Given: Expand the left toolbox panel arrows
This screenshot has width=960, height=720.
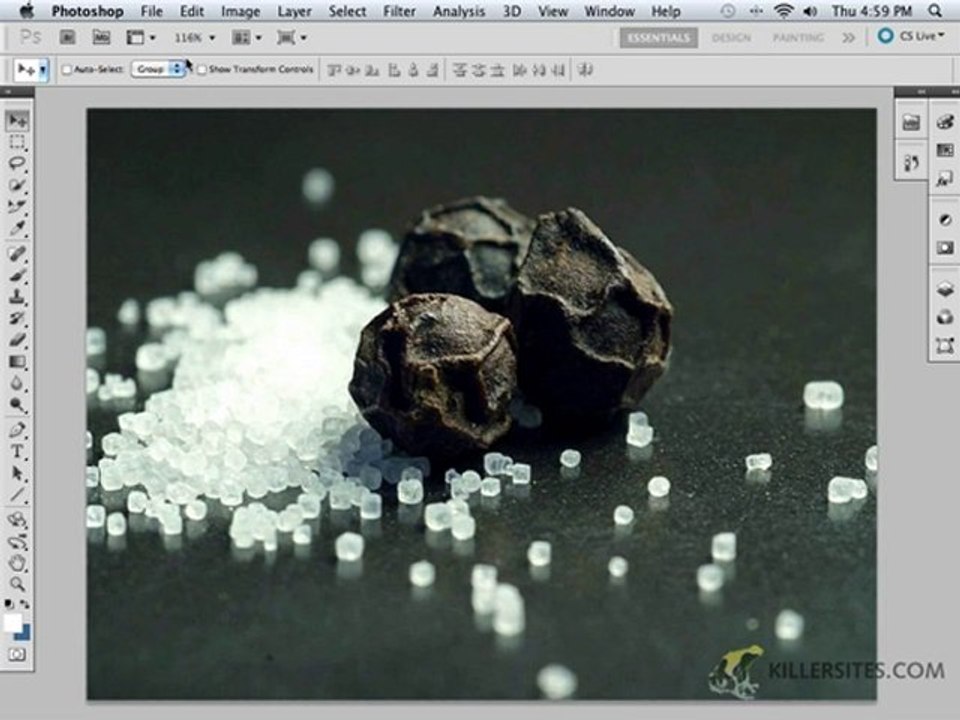Looking at the screenshot, I should click(x=7, y=92).
